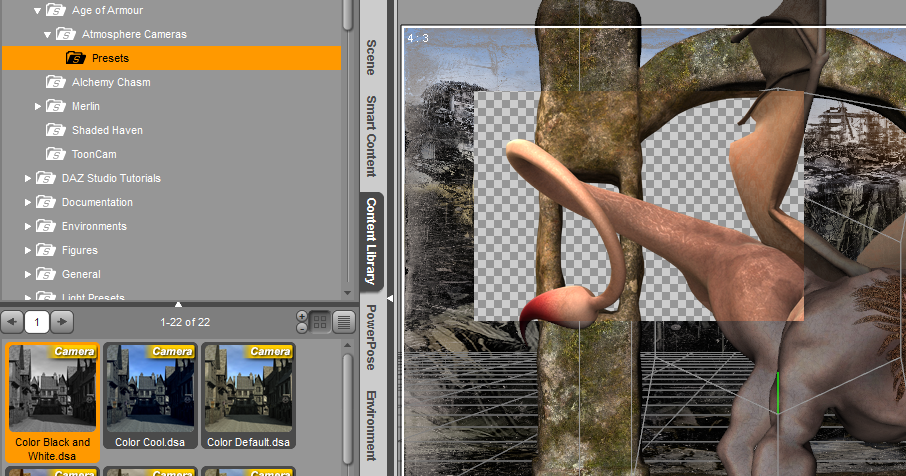Screen dimensions: 906x476
Task: Open the Smart Content tab
Action: (x=371, y=136)
